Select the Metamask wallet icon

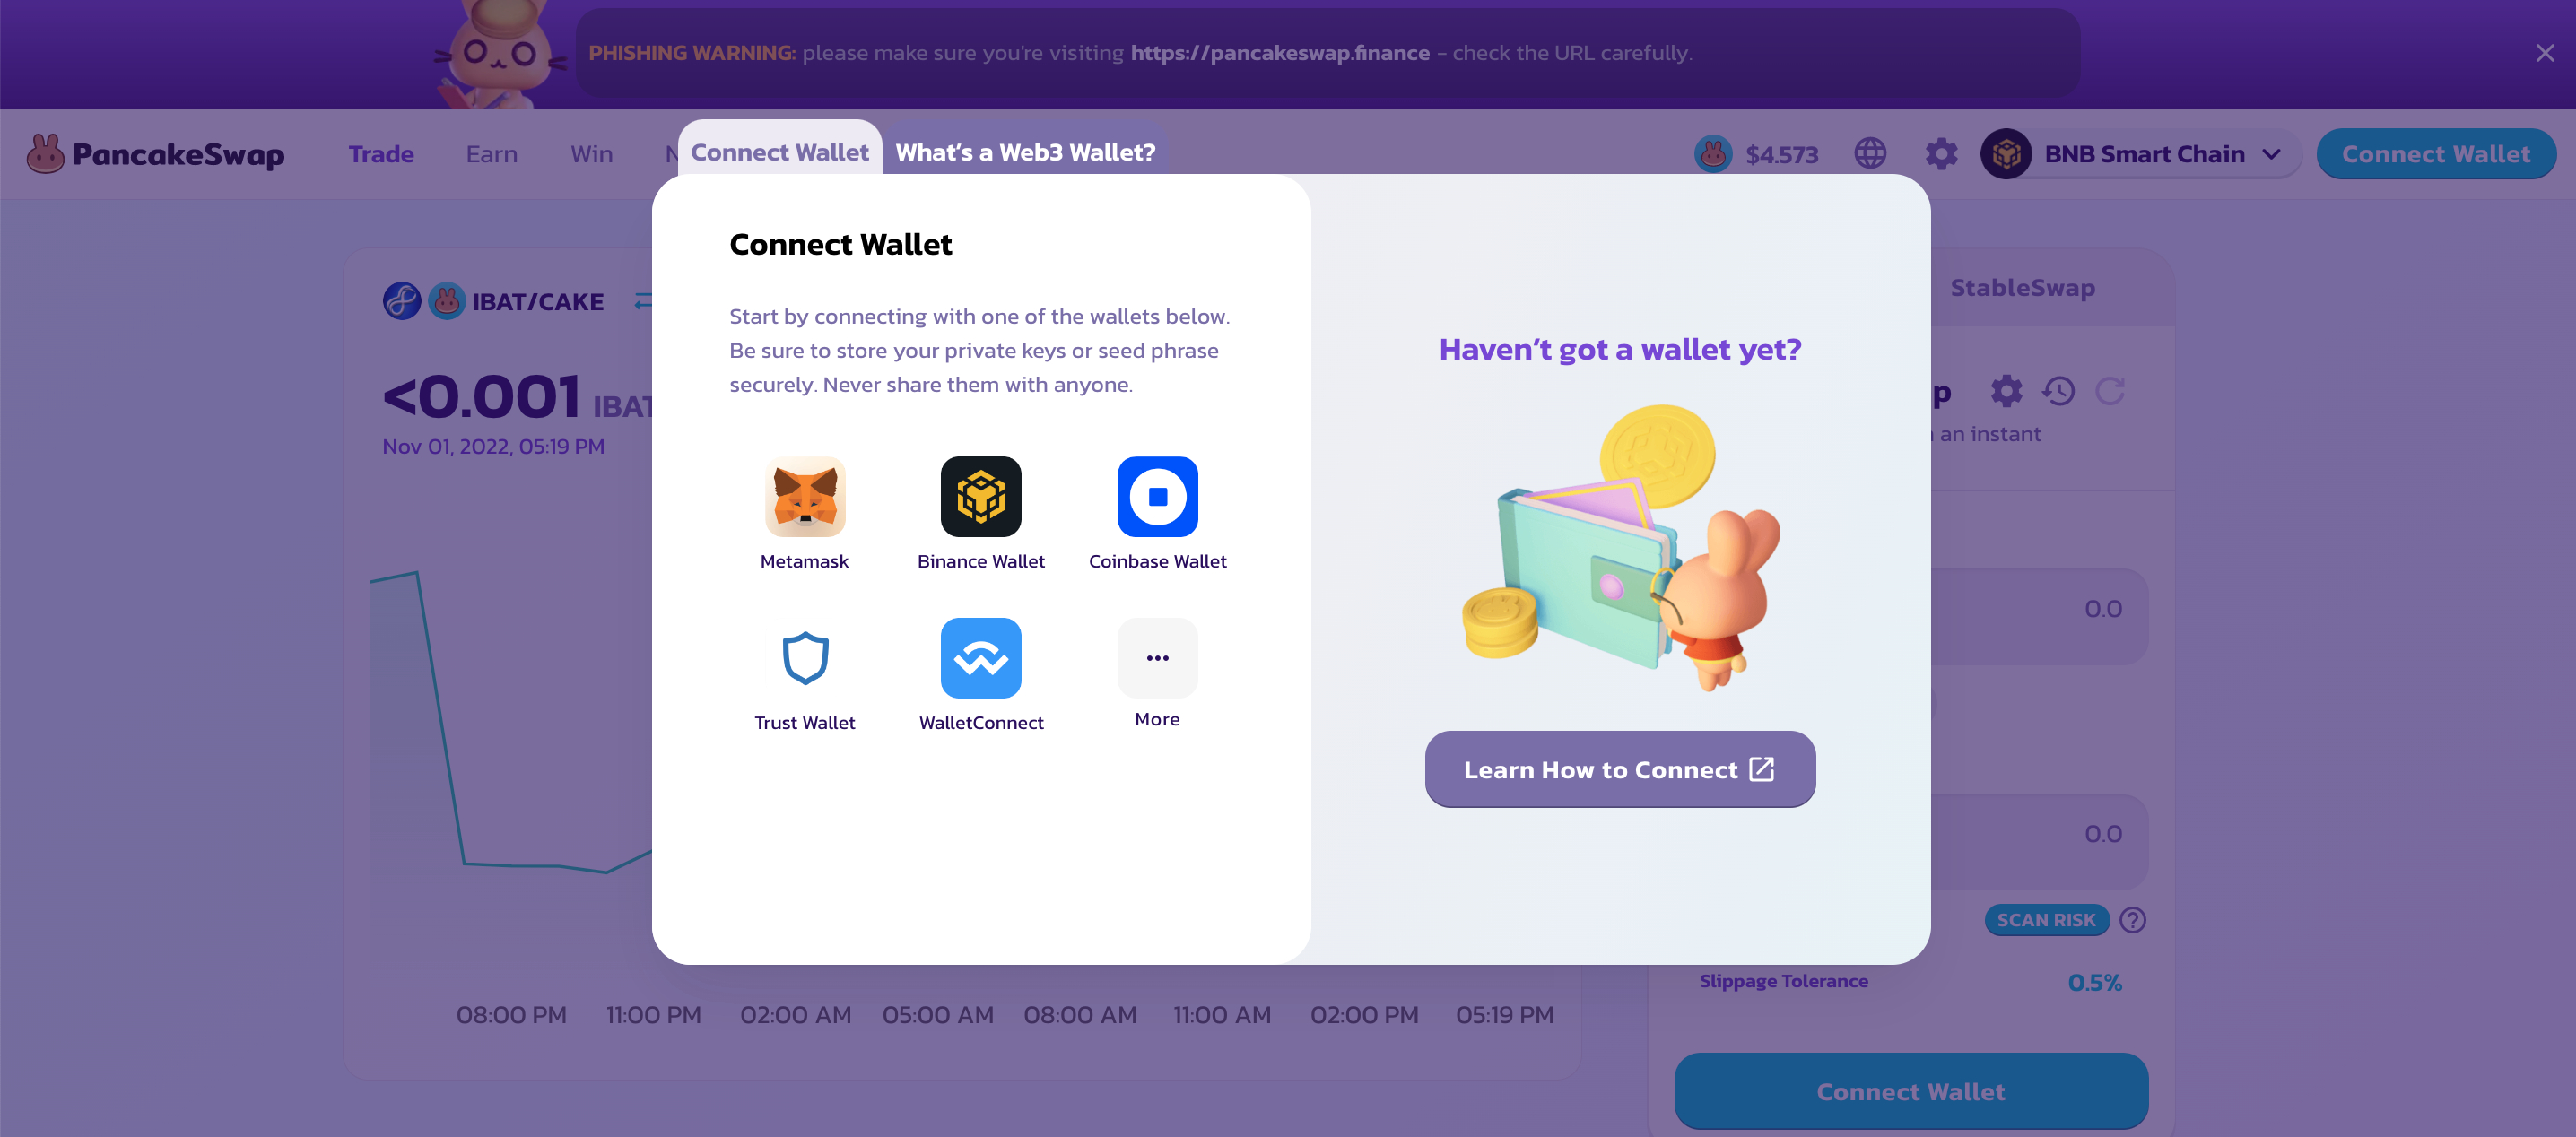click(804, 497)
